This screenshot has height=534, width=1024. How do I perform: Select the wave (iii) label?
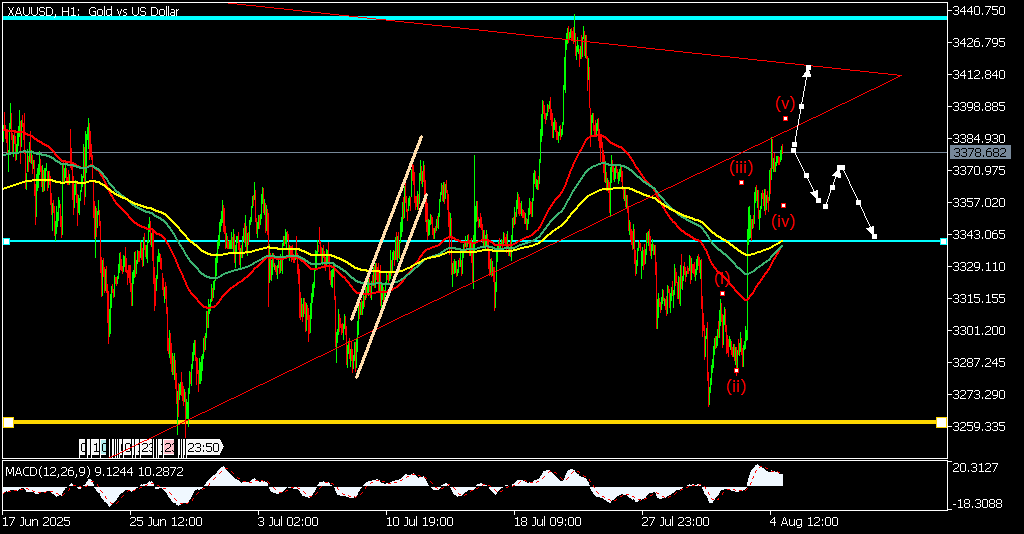(741, 168)
